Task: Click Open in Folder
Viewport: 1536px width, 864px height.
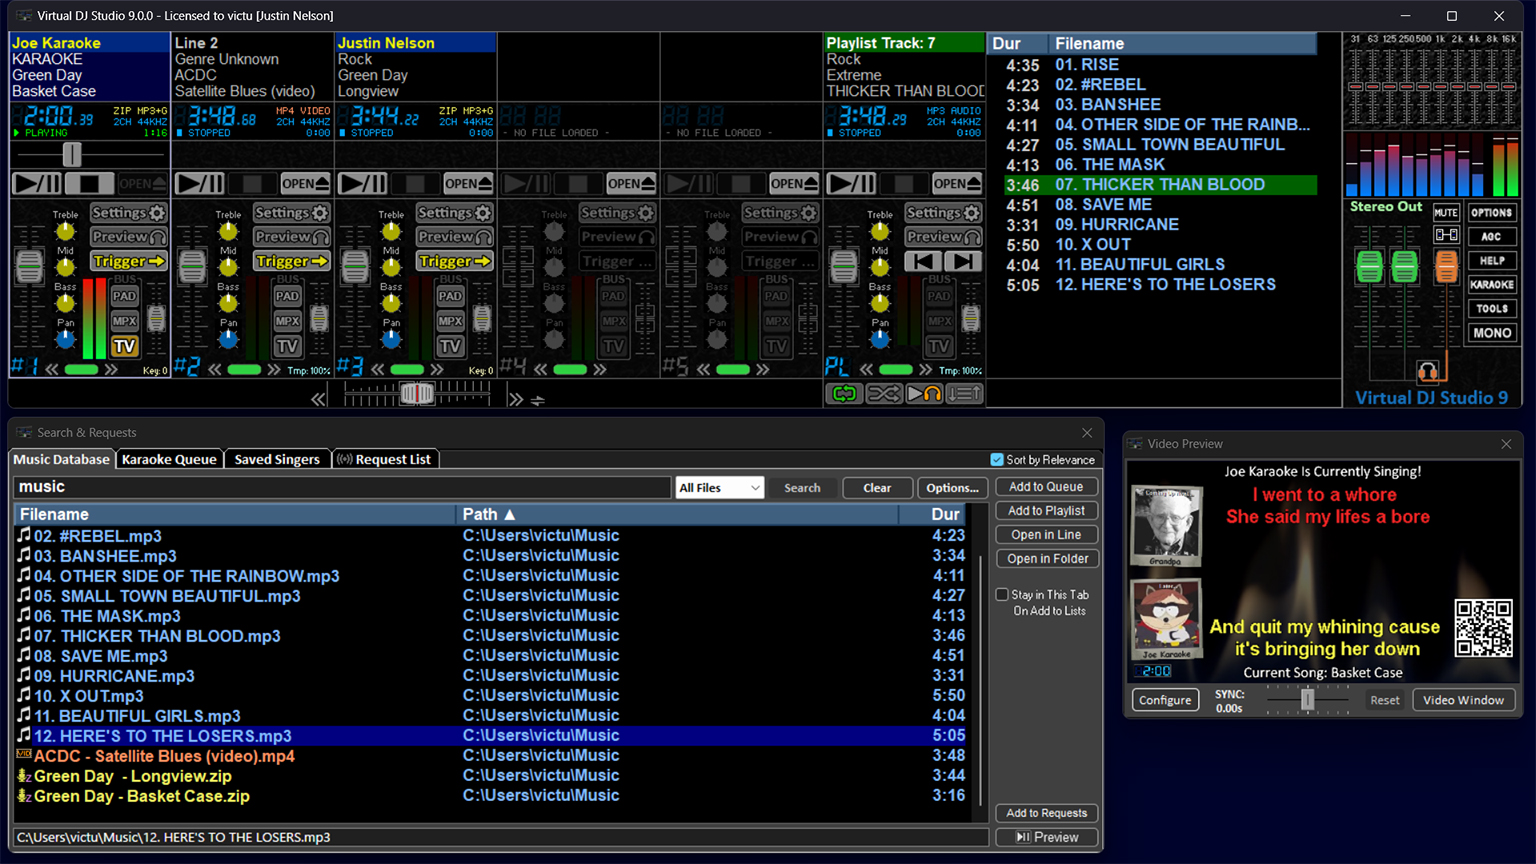Action: click(1046, 559)
